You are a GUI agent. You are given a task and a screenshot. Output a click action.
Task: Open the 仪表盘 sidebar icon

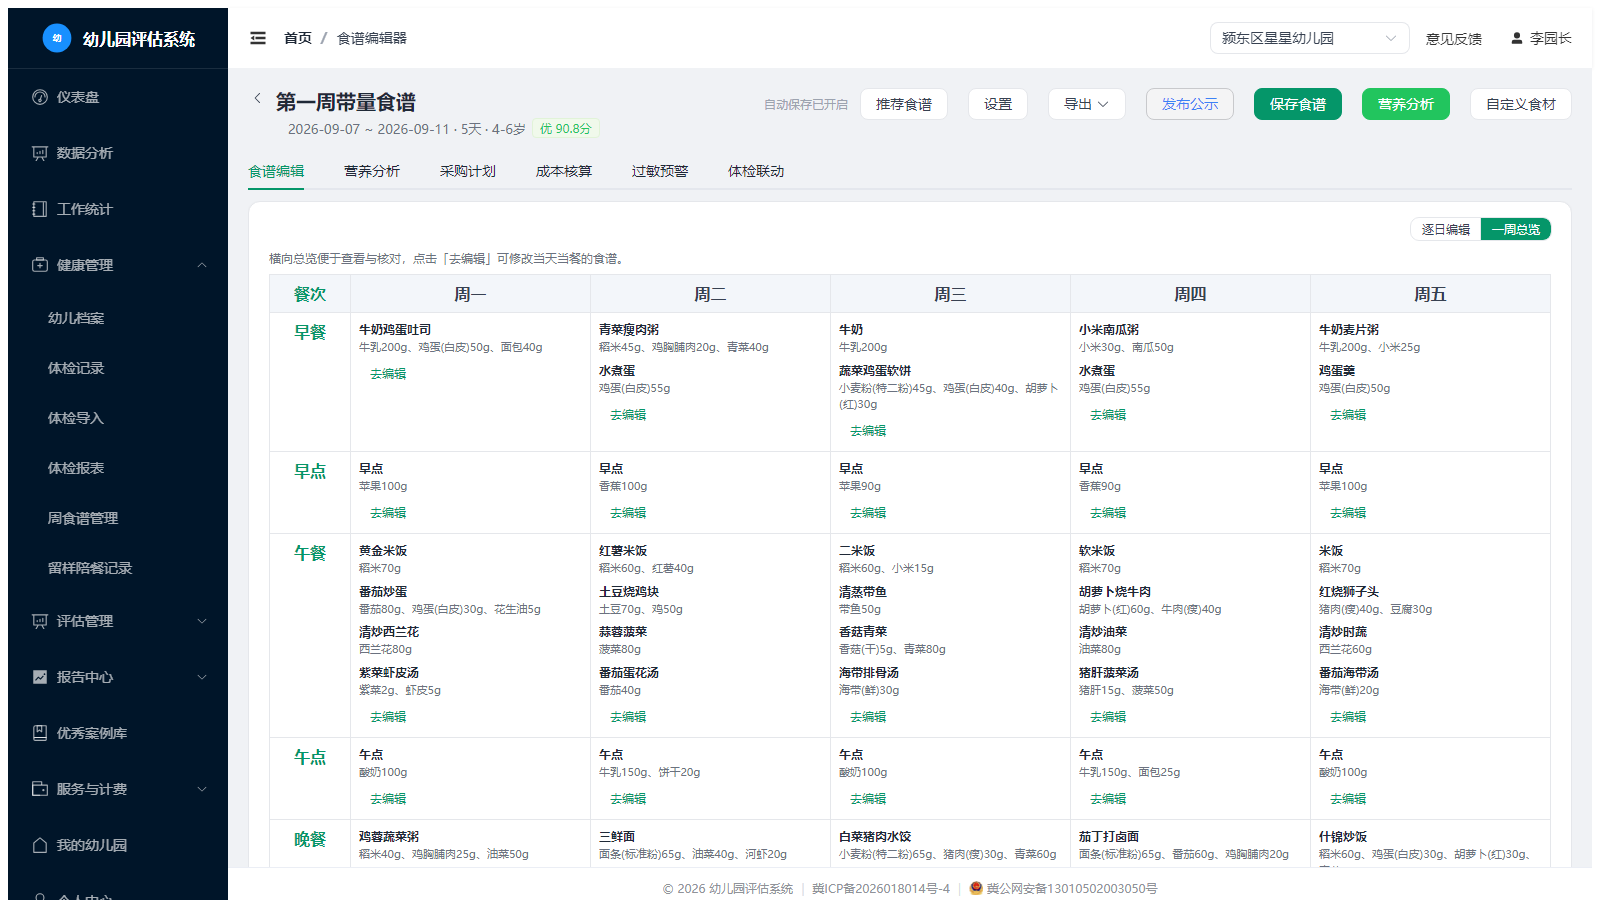pos(40,97)
